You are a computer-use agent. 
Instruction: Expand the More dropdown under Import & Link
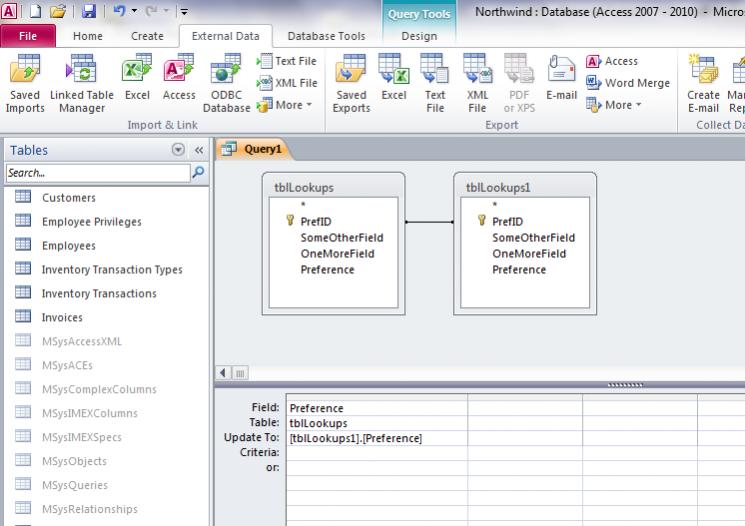(285, 105)
